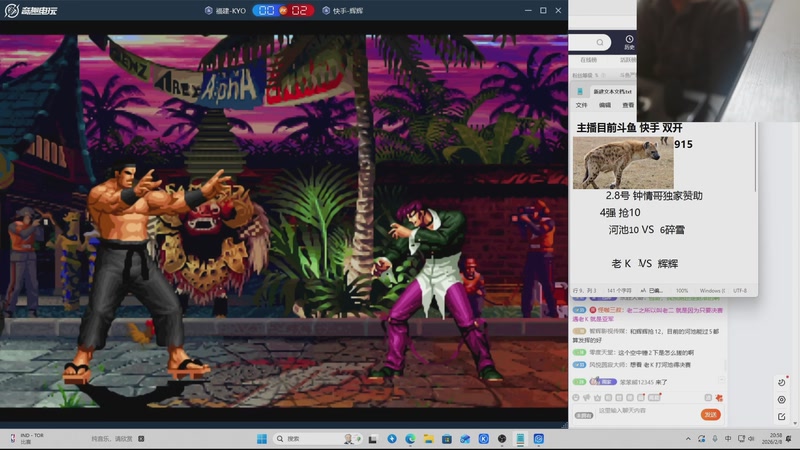Click the moon clock icon in right sidebar
800x450 pixels.
pos(782,382)
